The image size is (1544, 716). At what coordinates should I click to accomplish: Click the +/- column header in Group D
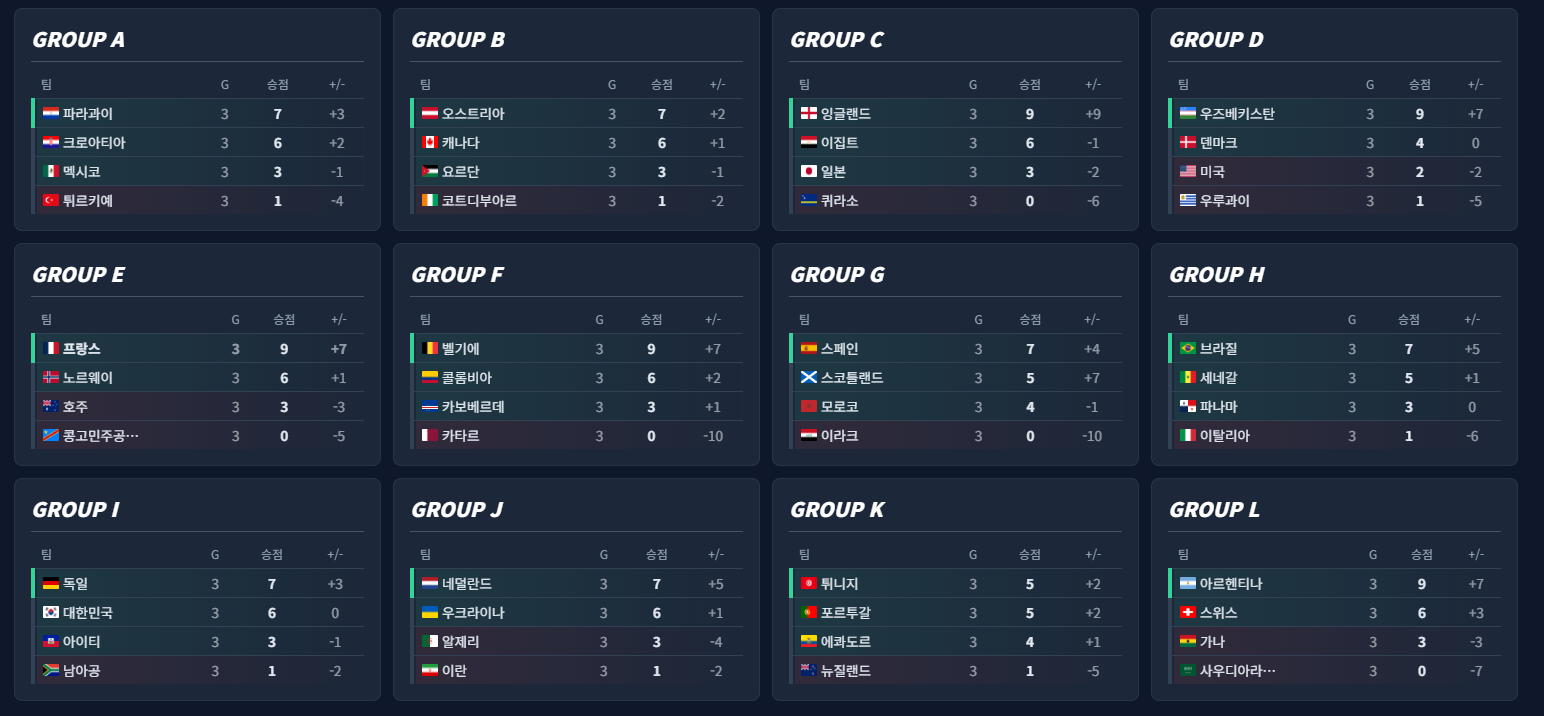[1475, 85]
